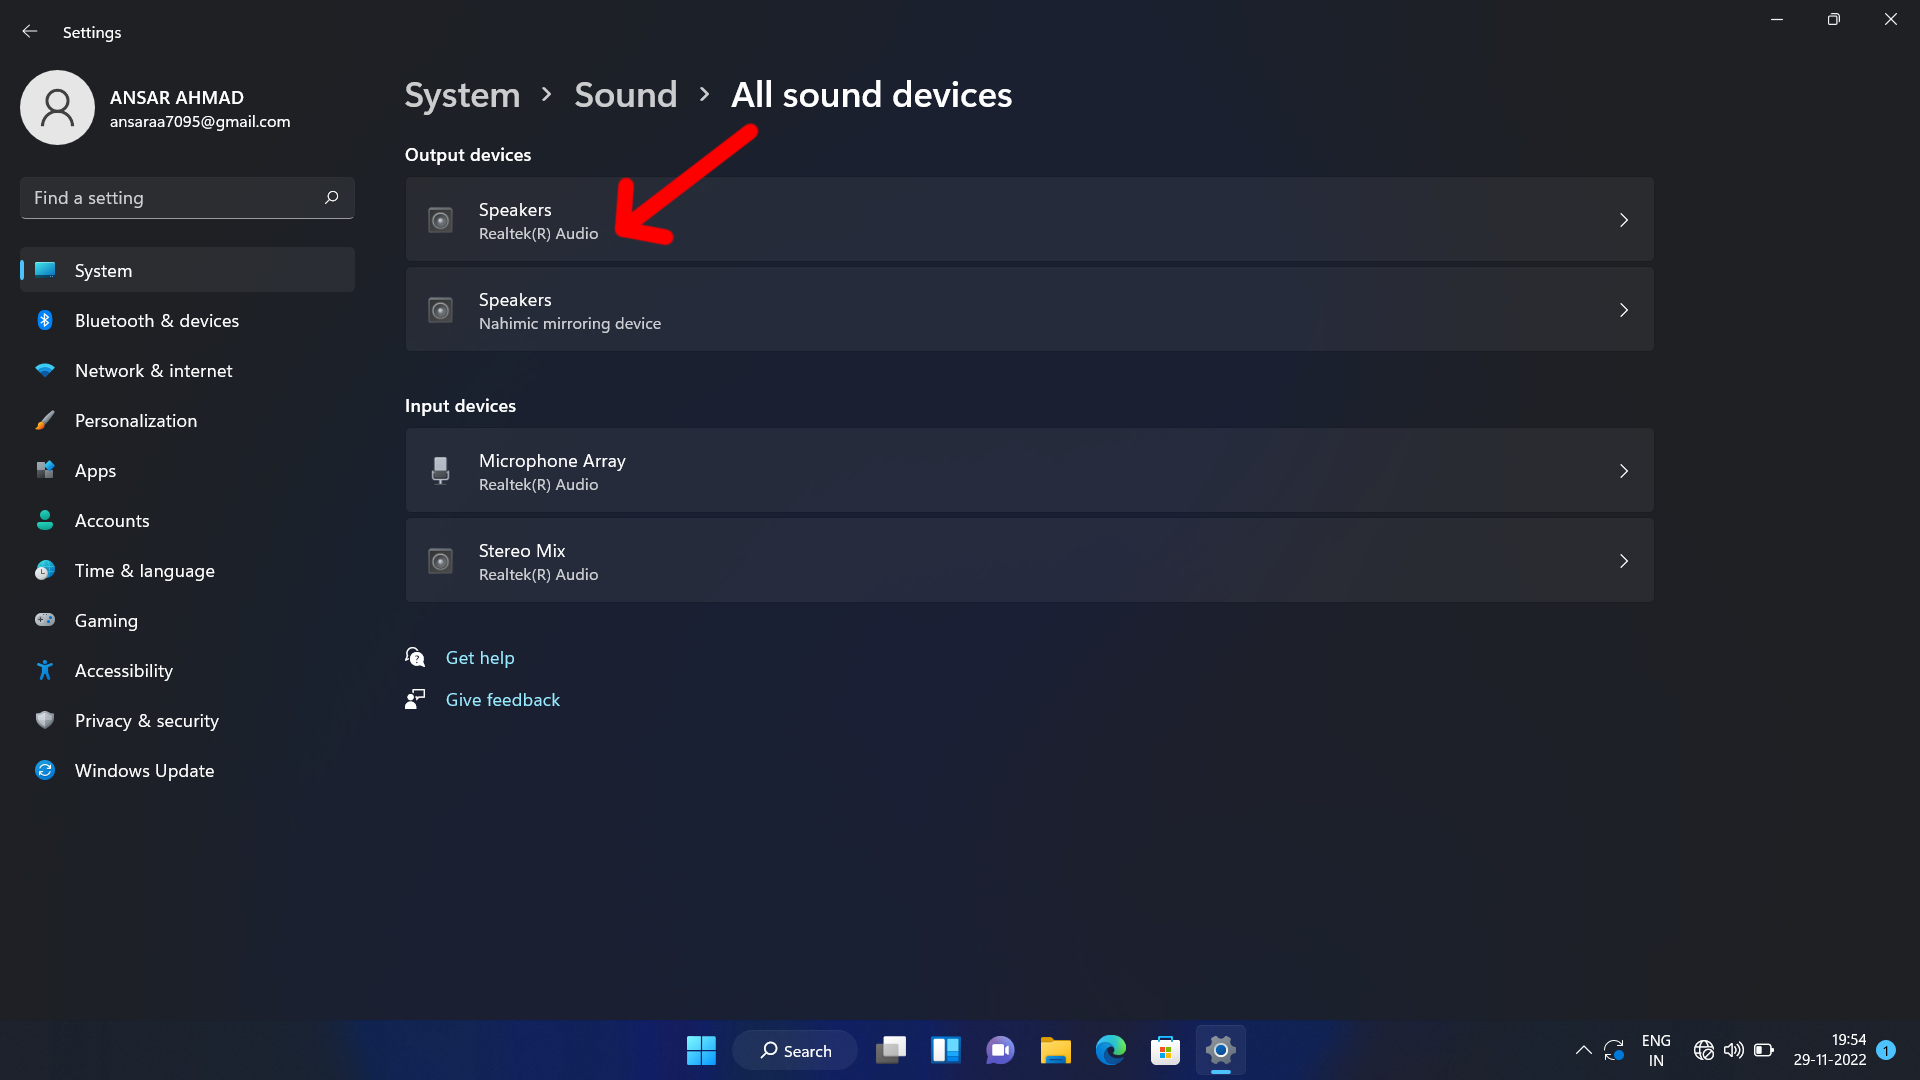Viewport: 1920px width, 1080px height.
Task: Open Task View from taskbar
Action: [890, 1050]
